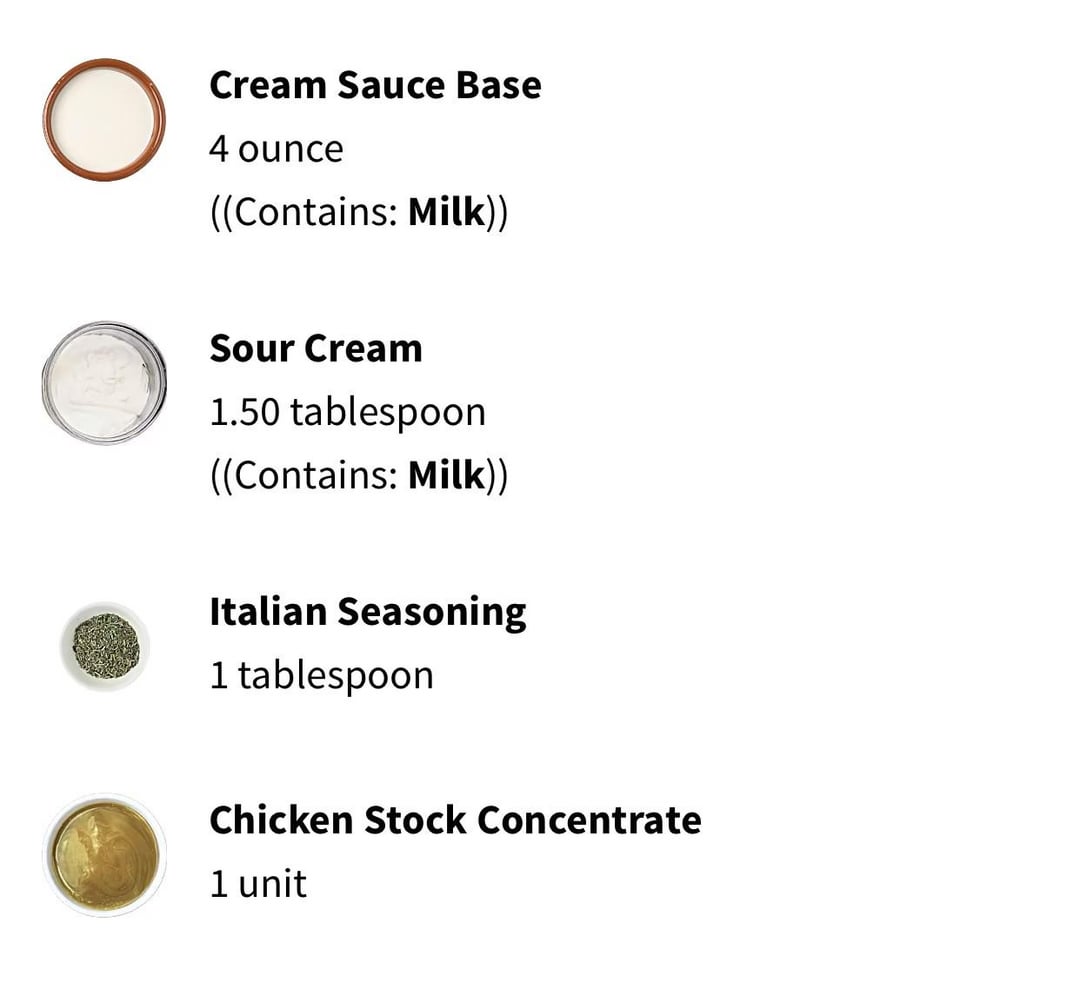Click the word "Concentrate" in the last title

(589, 820)
